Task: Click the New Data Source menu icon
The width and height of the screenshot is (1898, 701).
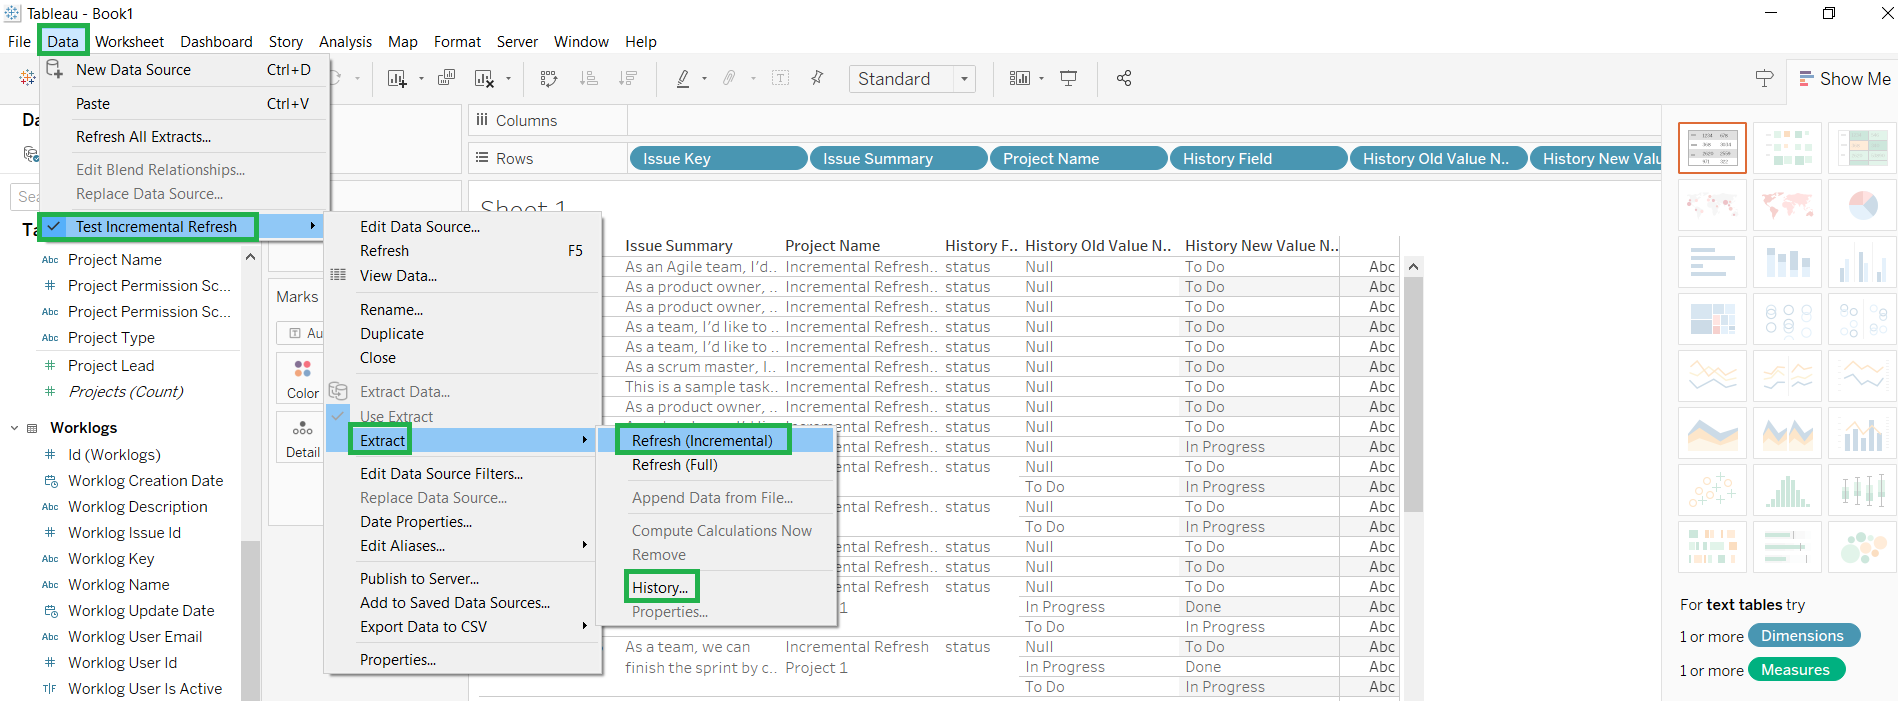Action: (55, 70)
